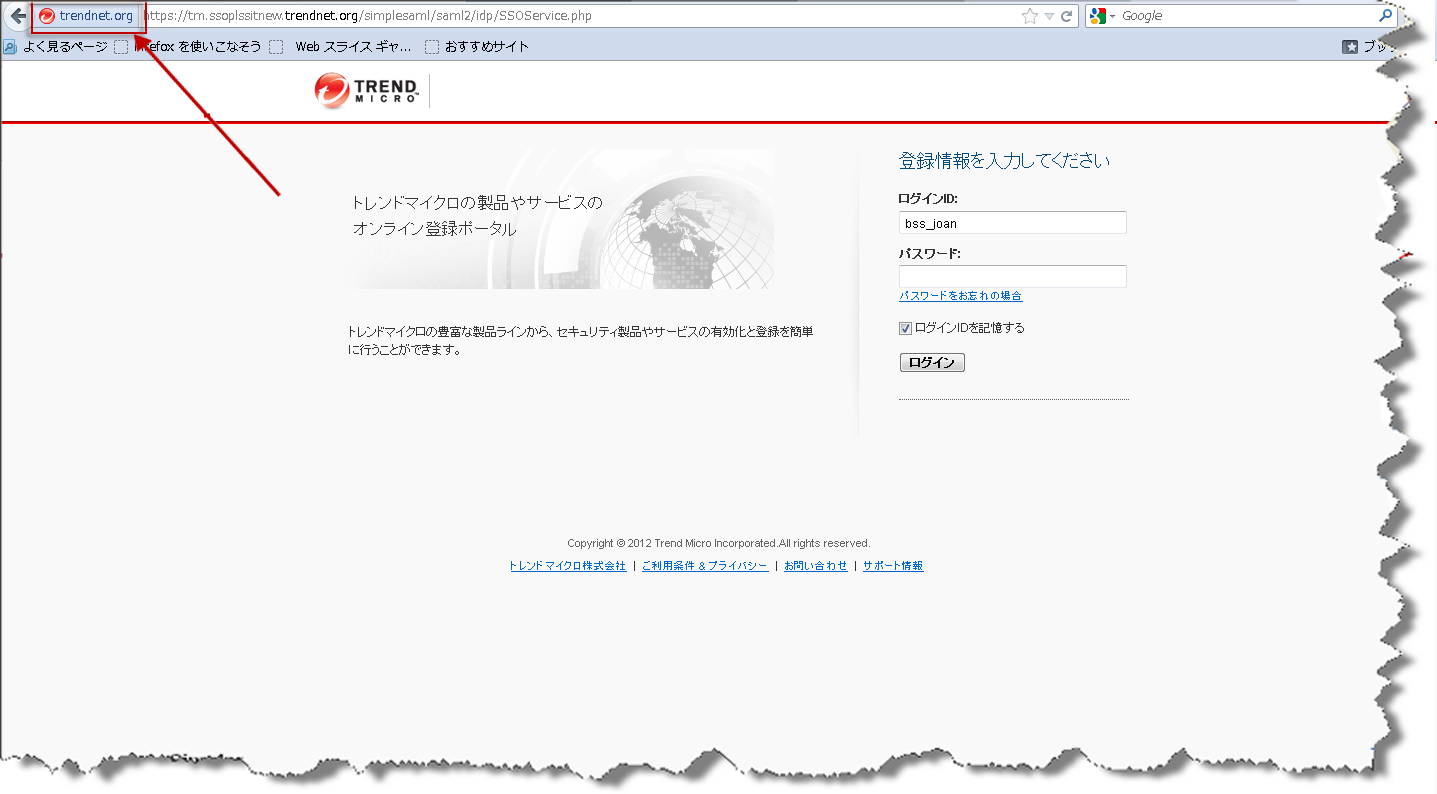The height and width of the screenshot is (794, 1437).
Task: Bookmark this page with the star icon
Action: [x=1029, y=16]
